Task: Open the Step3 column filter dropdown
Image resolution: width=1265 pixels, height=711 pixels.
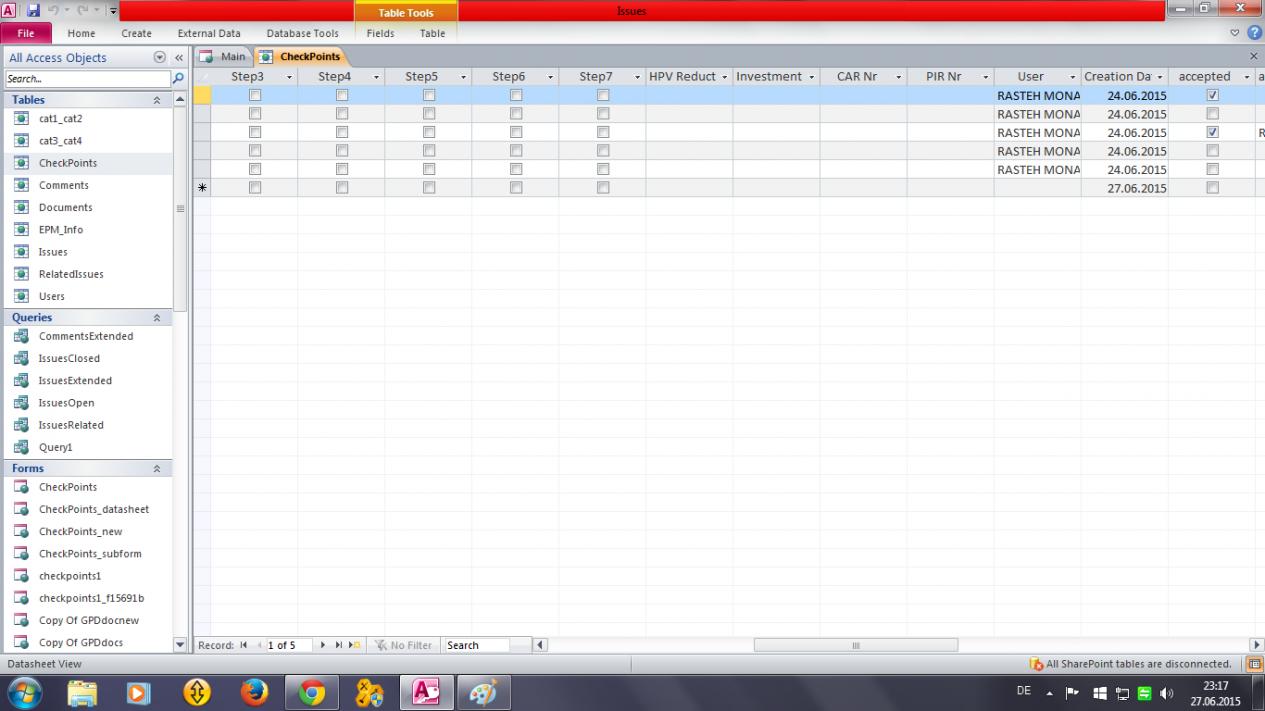Action: 289,77
